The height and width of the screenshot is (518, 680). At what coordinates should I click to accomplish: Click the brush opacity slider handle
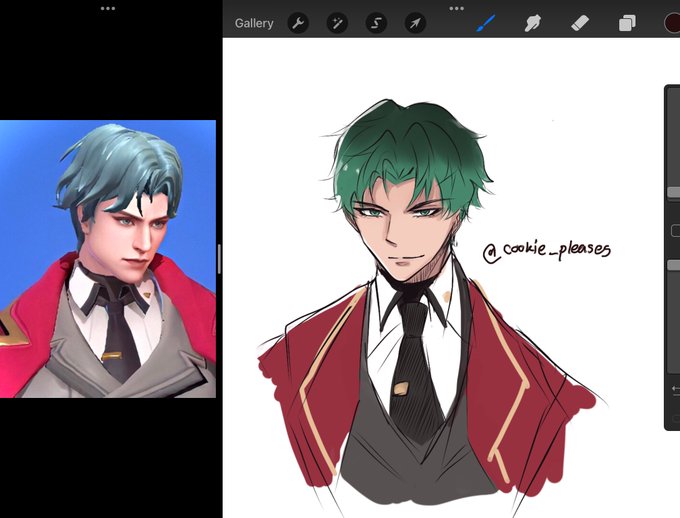[x=673, y=265]
